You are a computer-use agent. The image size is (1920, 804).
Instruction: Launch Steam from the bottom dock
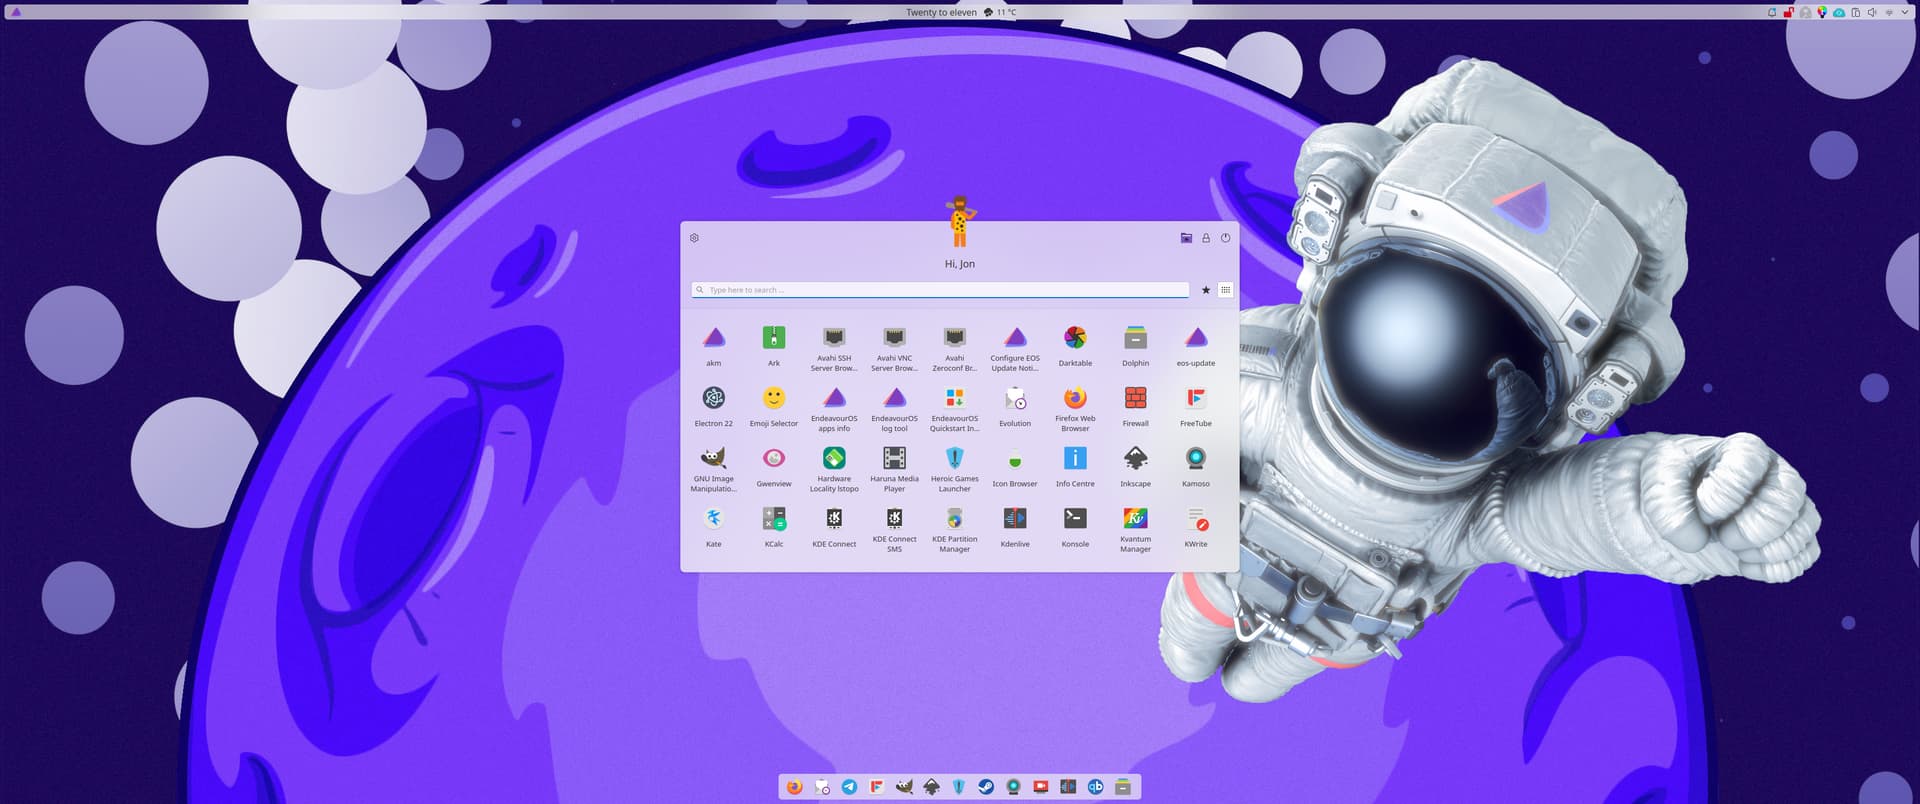tap(986, 787)
